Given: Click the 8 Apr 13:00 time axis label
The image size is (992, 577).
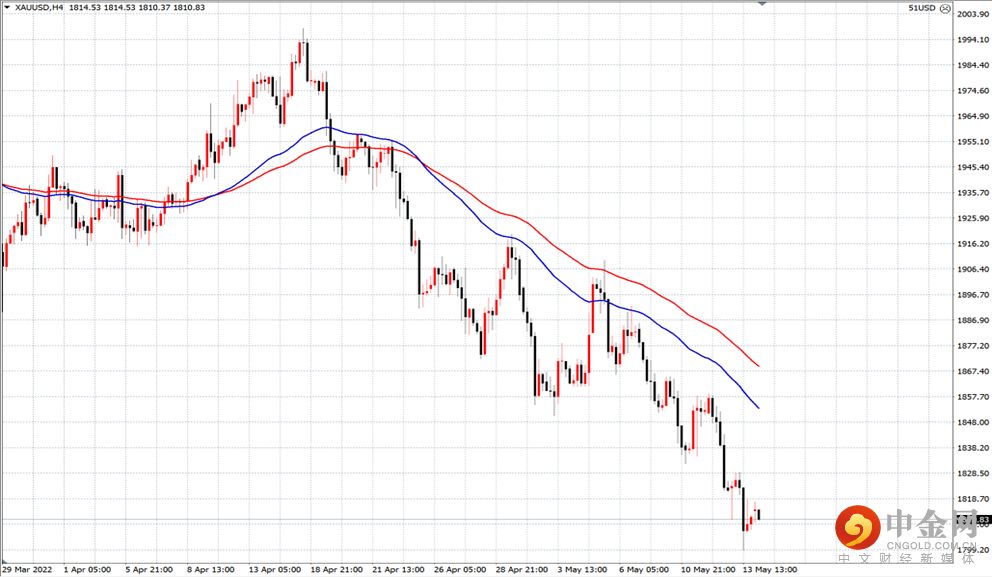Looking at the screenshot, I should click(x=211, y=569).
